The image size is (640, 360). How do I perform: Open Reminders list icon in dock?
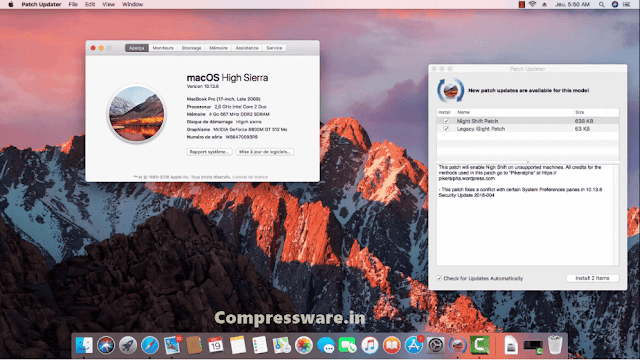[x=260, y=345]
